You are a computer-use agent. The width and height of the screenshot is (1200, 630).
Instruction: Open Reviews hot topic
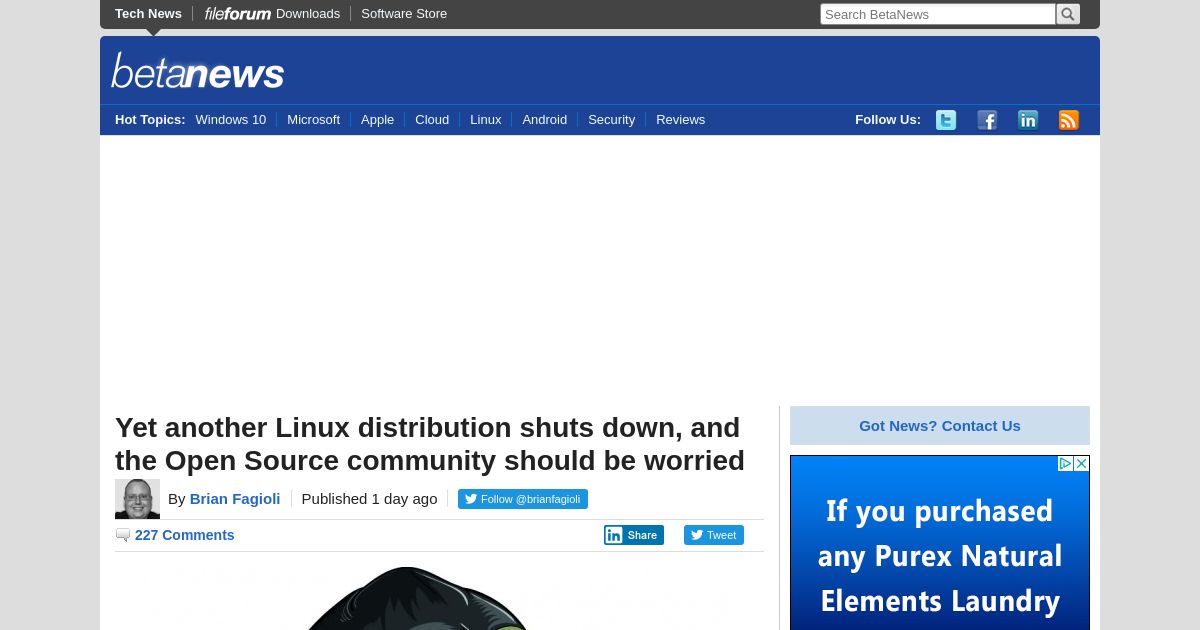pyautogui.click(x=680, y=120)
